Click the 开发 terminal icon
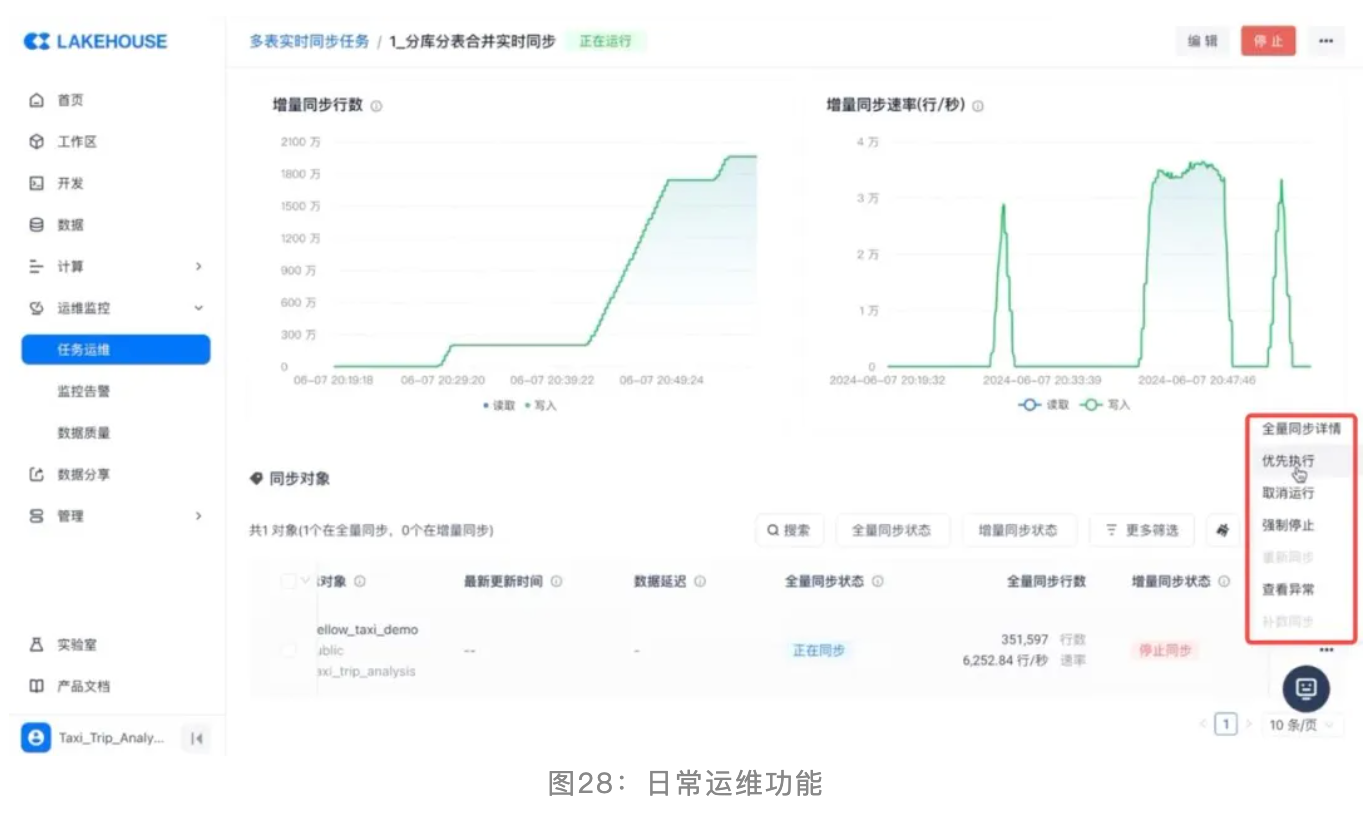Screen dimensions: 1364x820 click(x=37, y=184)
